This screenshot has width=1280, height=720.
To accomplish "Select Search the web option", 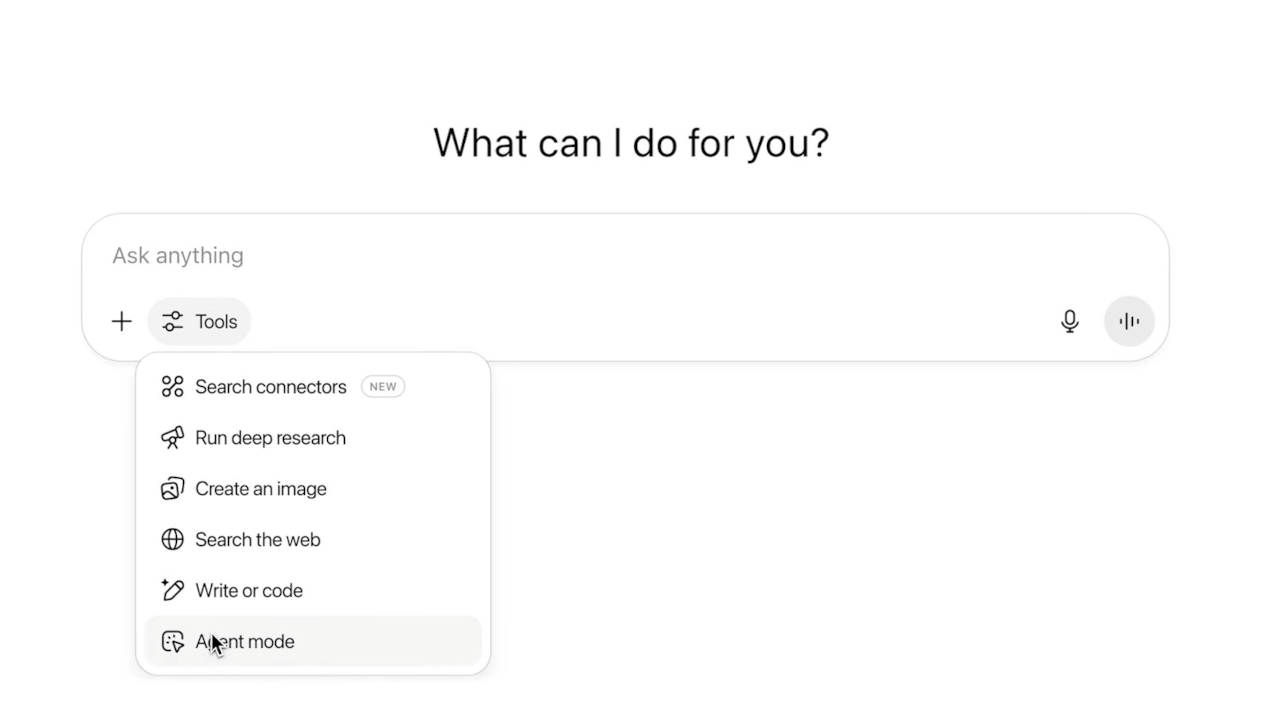I will tap(313, 540).
